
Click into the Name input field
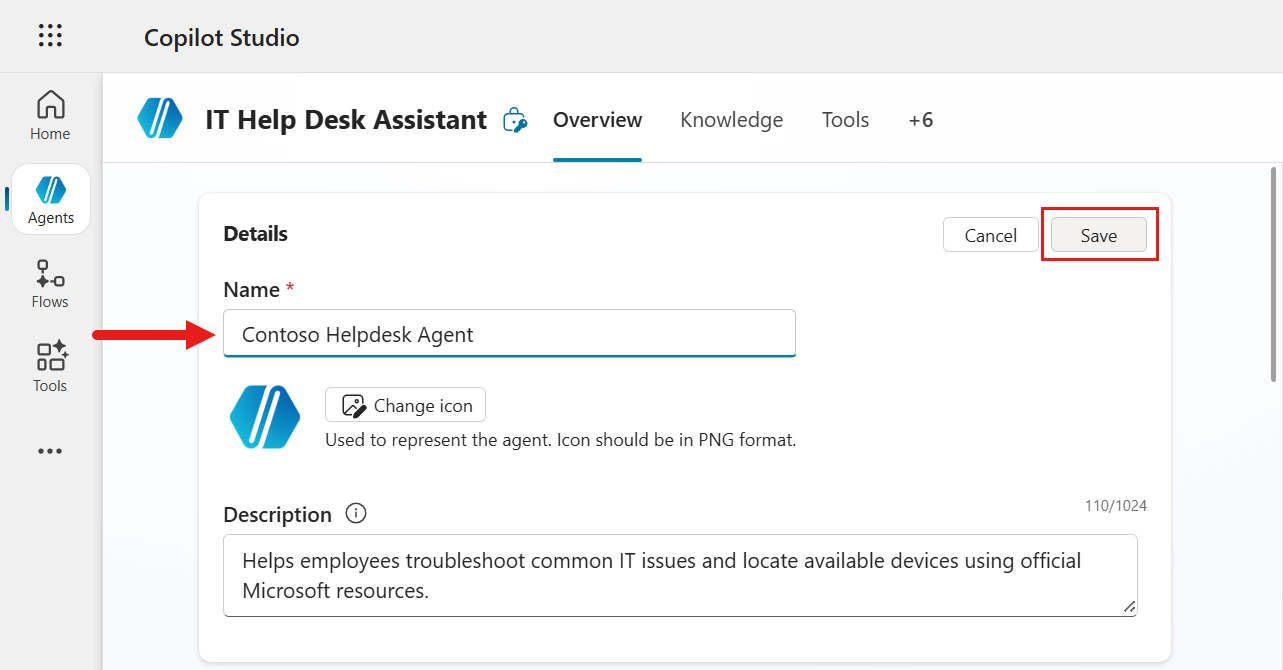(509, 334)
